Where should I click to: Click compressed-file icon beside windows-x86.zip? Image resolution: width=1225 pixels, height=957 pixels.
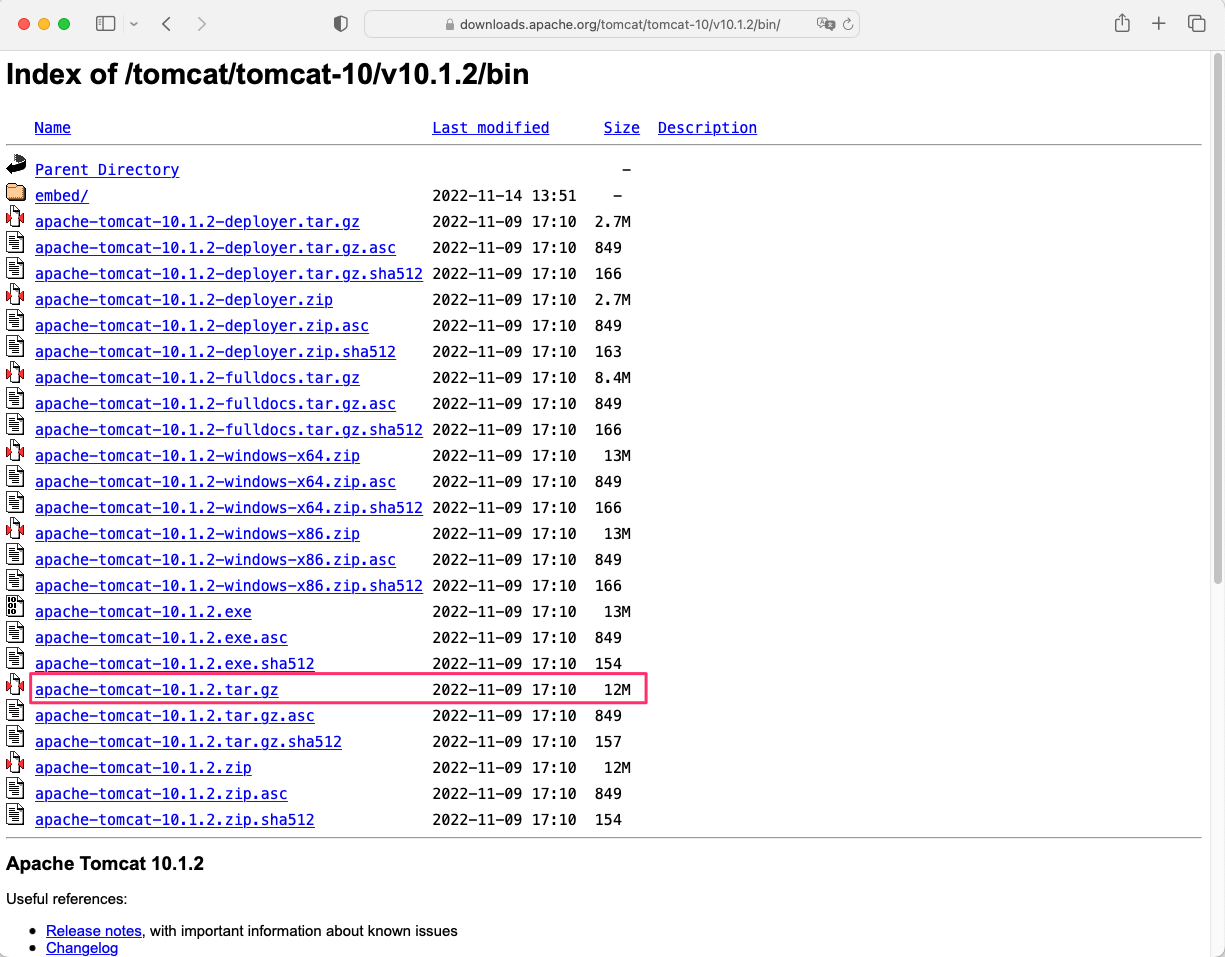pos(15,529)
